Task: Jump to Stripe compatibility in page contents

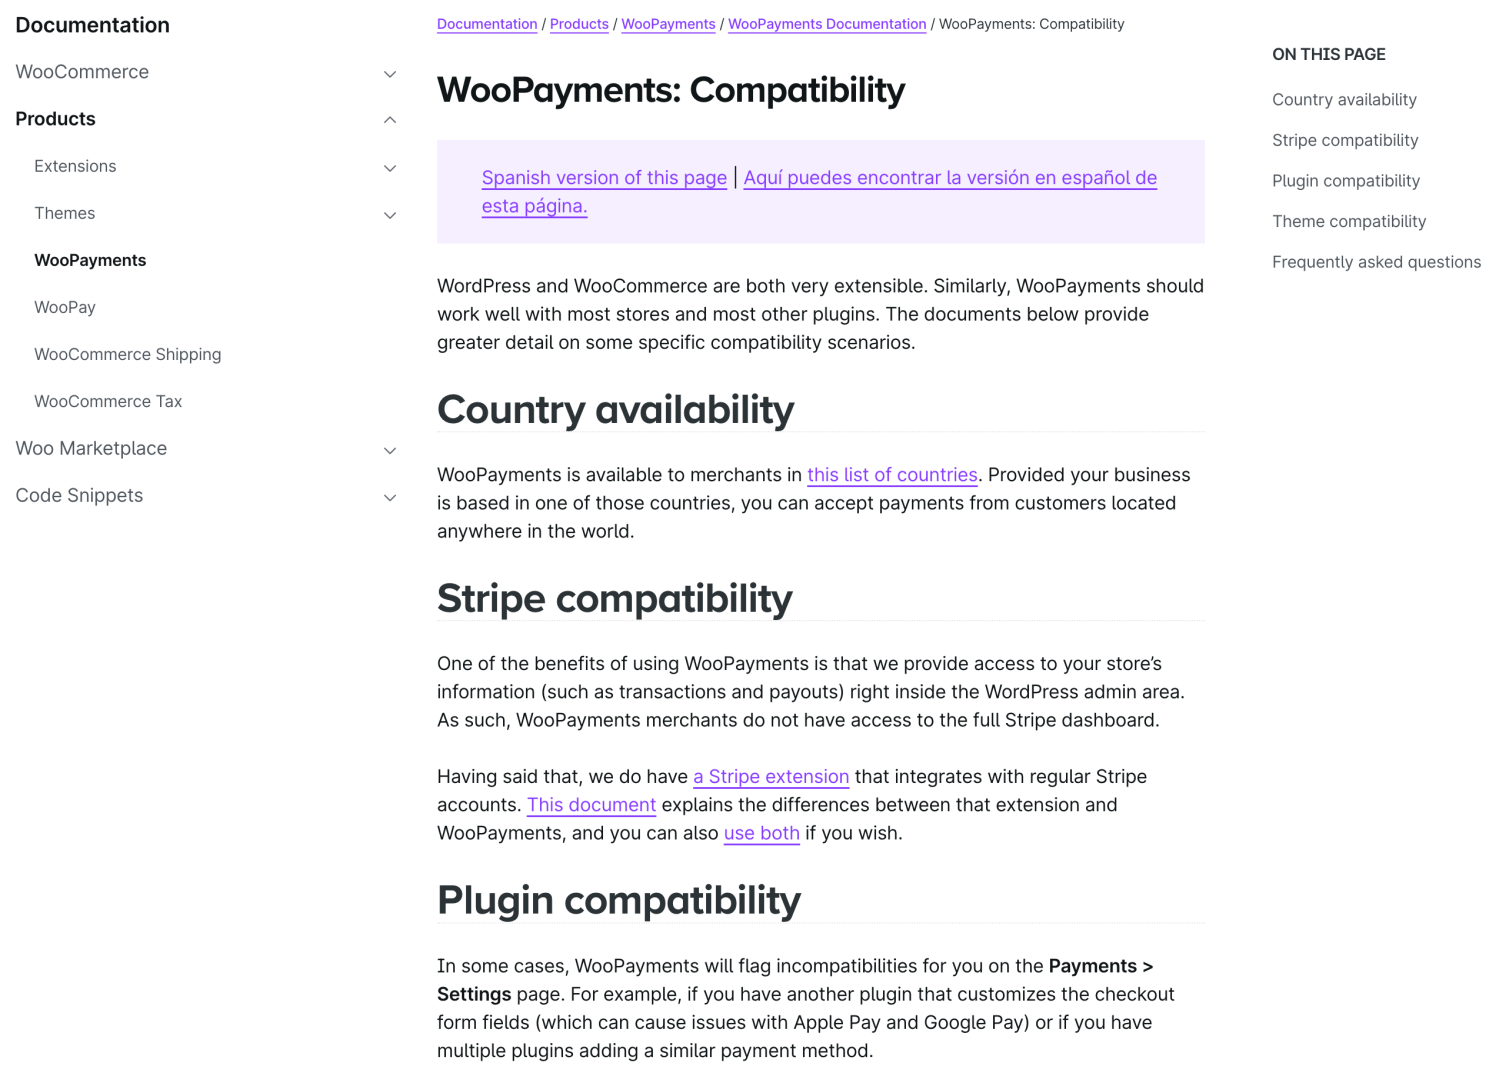Action: (x=1345, y=140)
